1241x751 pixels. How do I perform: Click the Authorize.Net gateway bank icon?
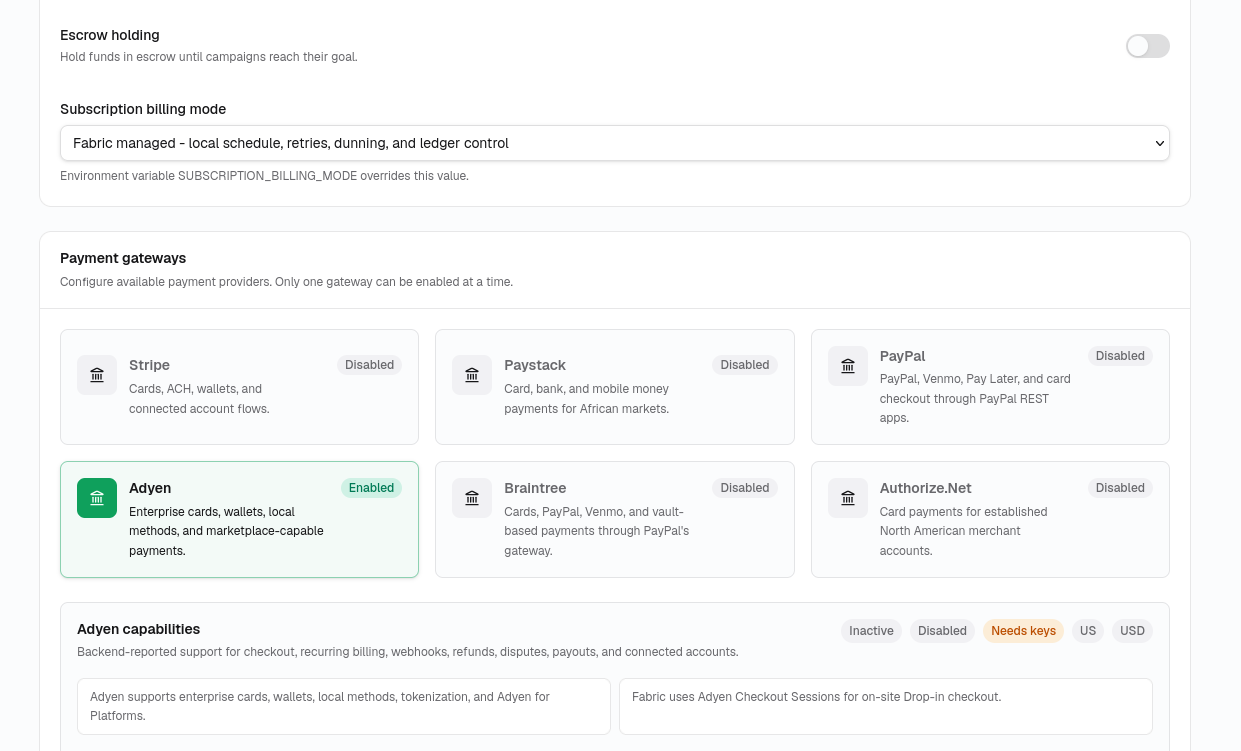tap(848, 498)
